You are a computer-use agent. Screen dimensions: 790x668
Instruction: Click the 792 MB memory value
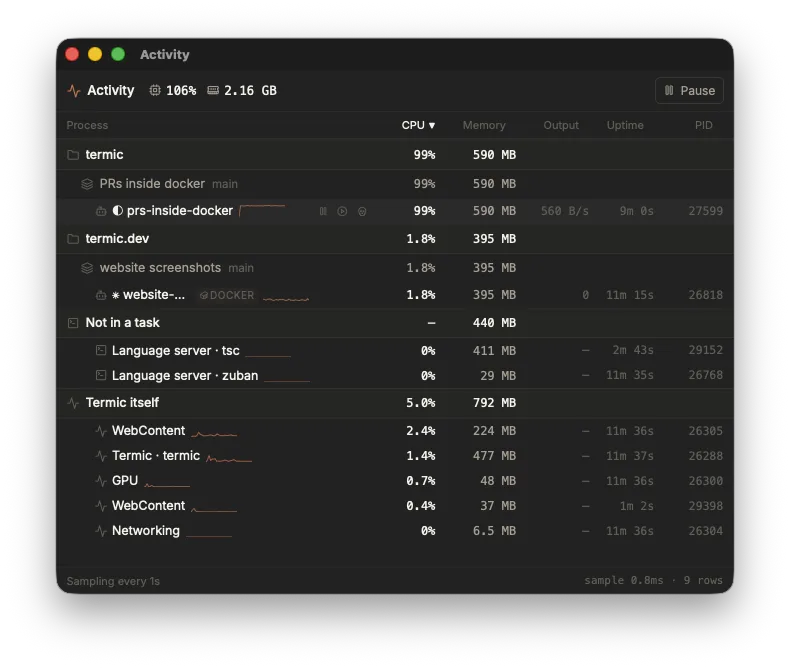494,403
